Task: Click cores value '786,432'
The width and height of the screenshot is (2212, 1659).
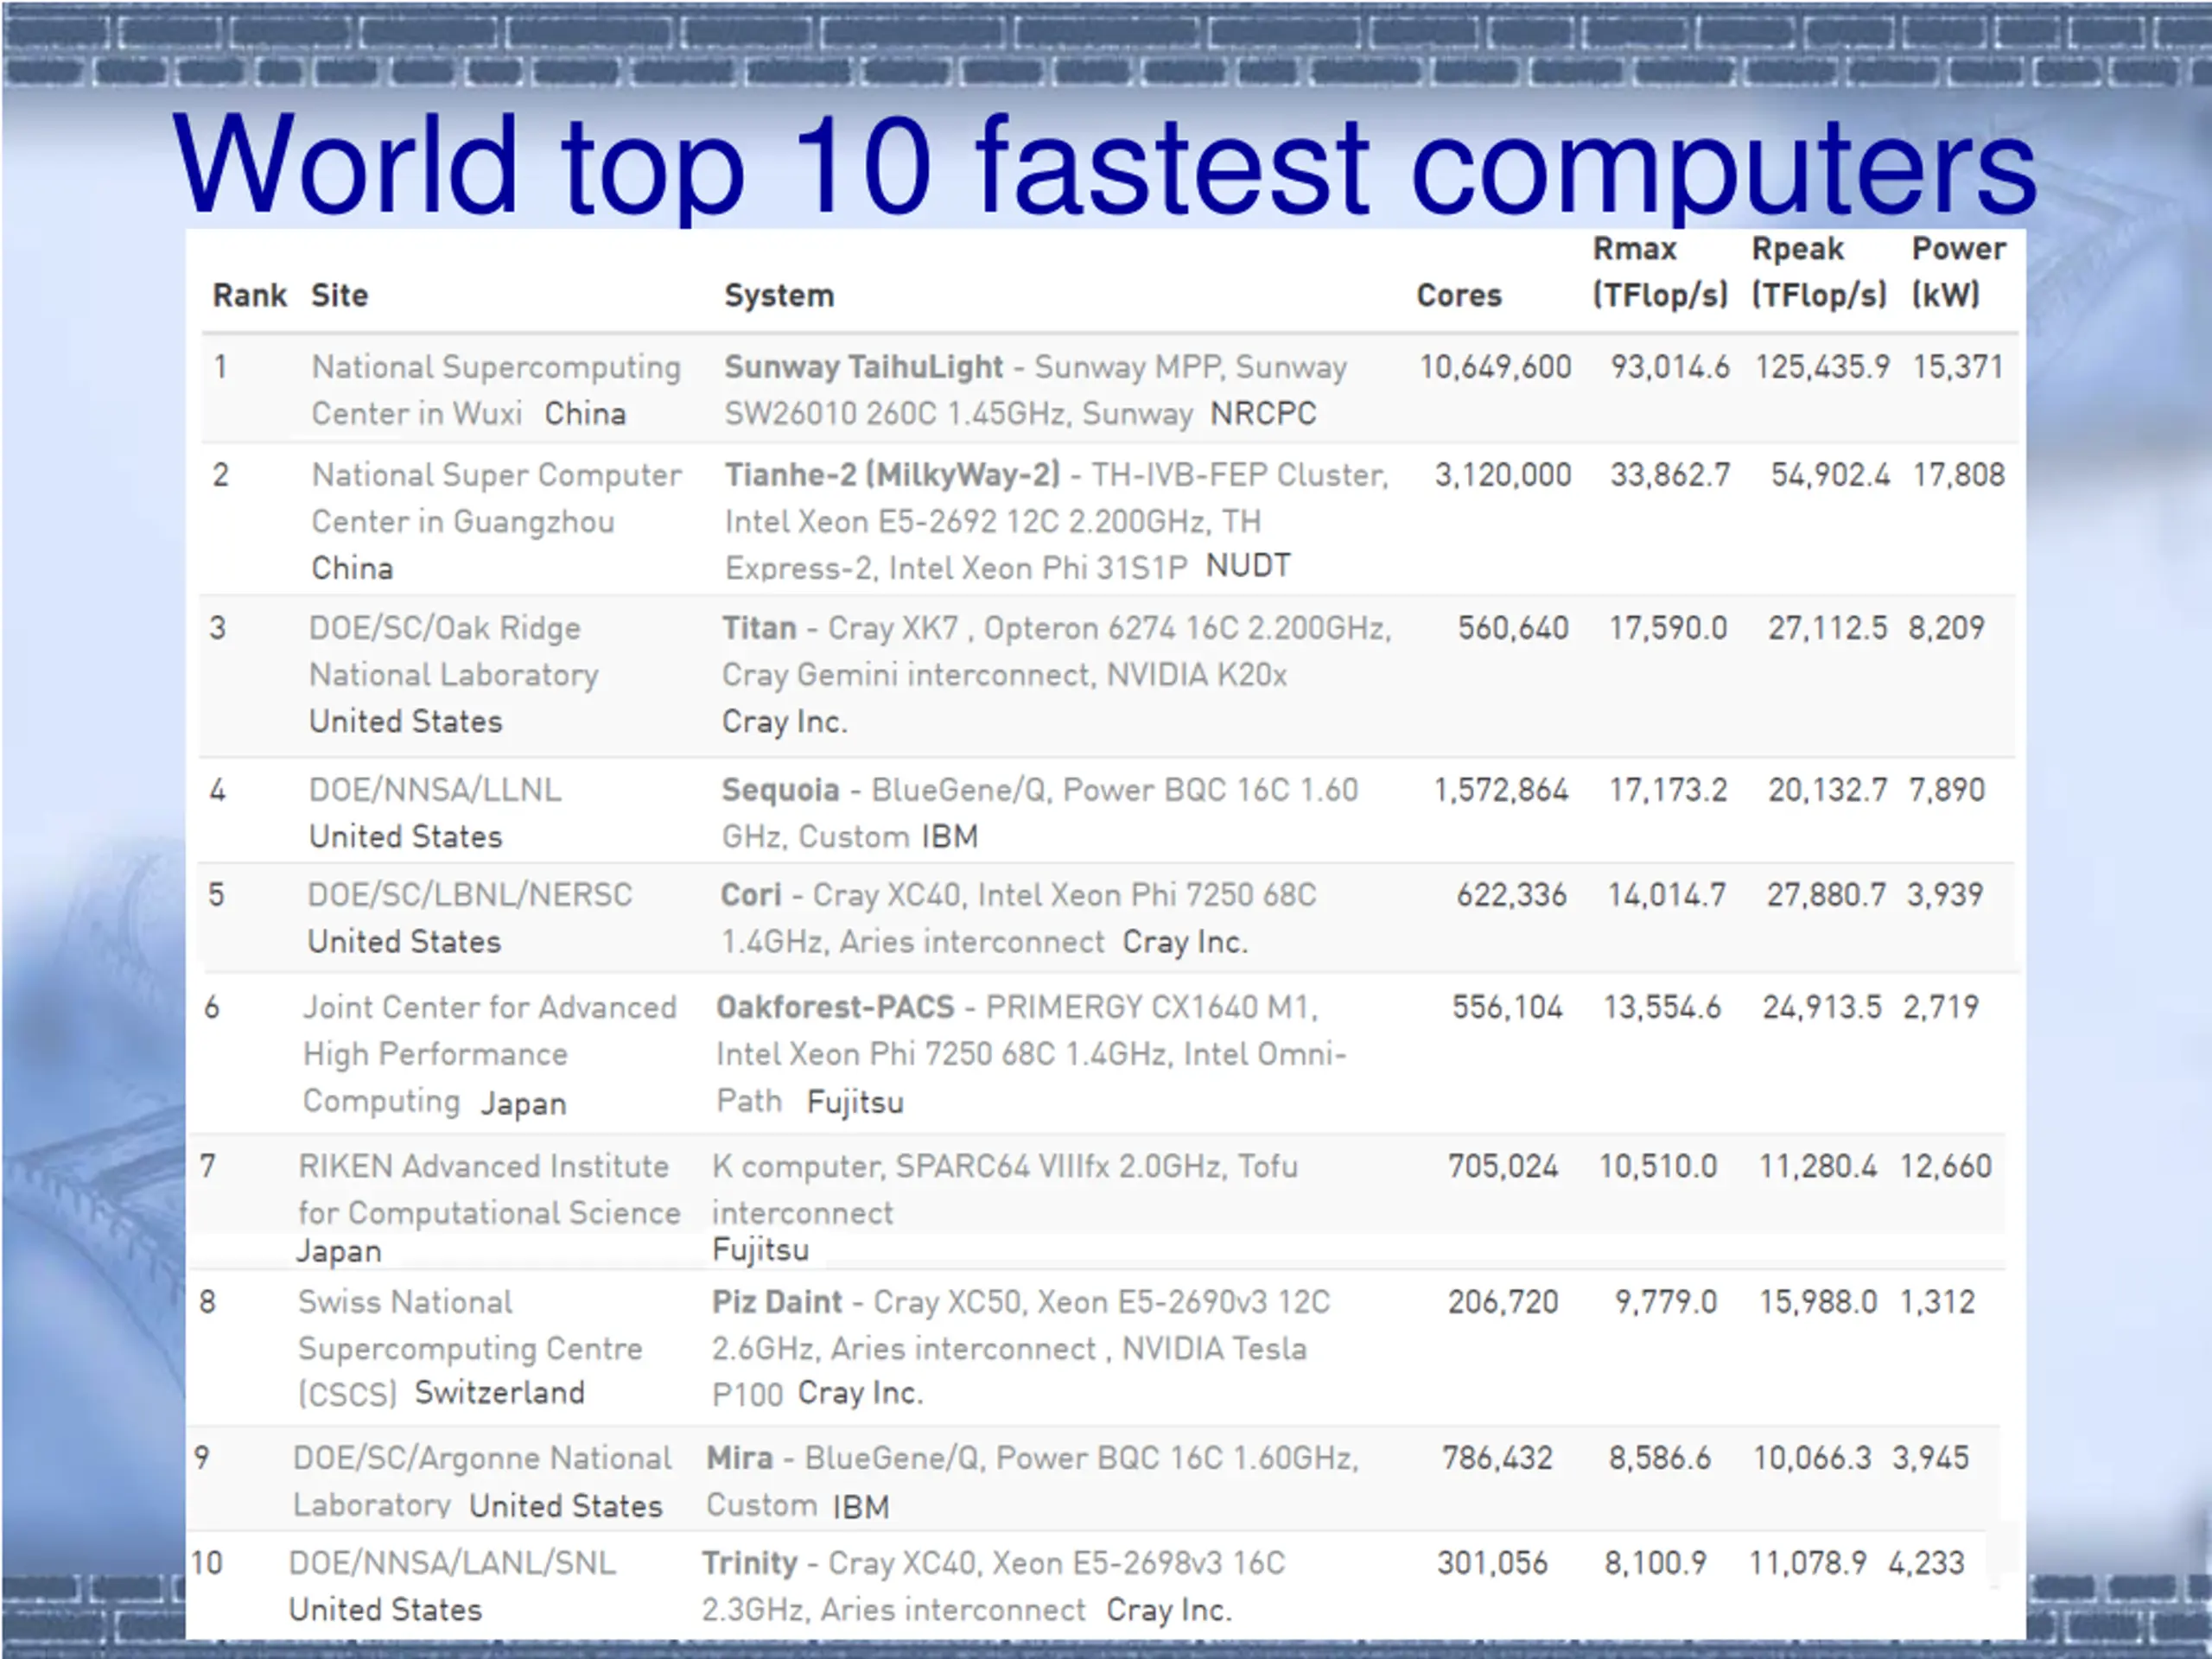Action: [x=1497, y=1458]
